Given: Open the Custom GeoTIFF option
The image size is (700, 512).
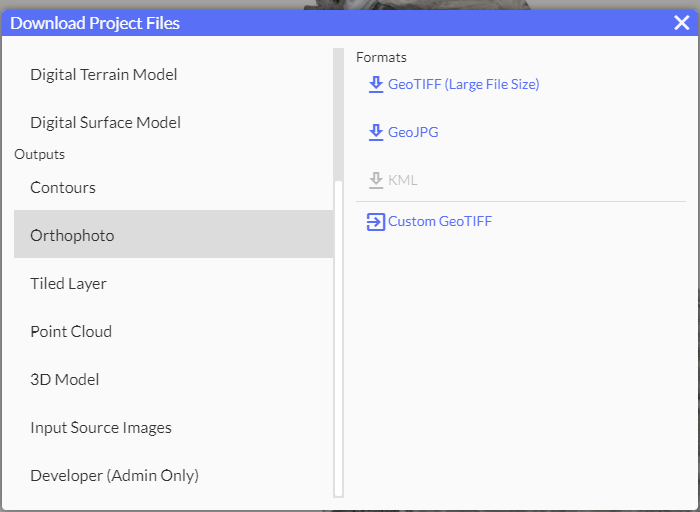Looking at the screenshot, I should [440, 222].
